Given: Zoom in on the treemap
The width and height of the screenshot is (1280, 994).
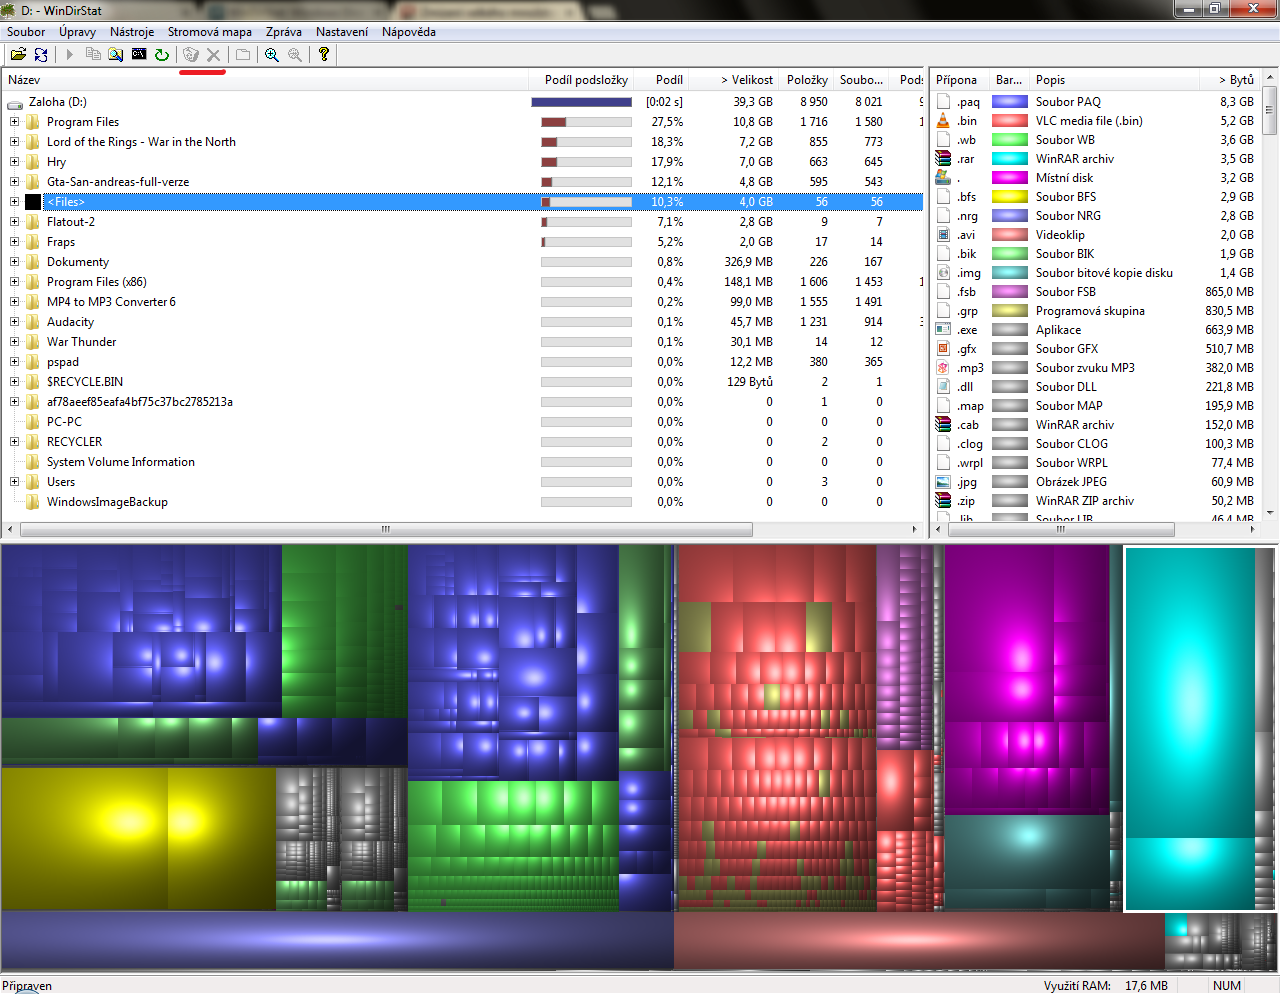Looking at the screenshot, I should click(272, 55).
